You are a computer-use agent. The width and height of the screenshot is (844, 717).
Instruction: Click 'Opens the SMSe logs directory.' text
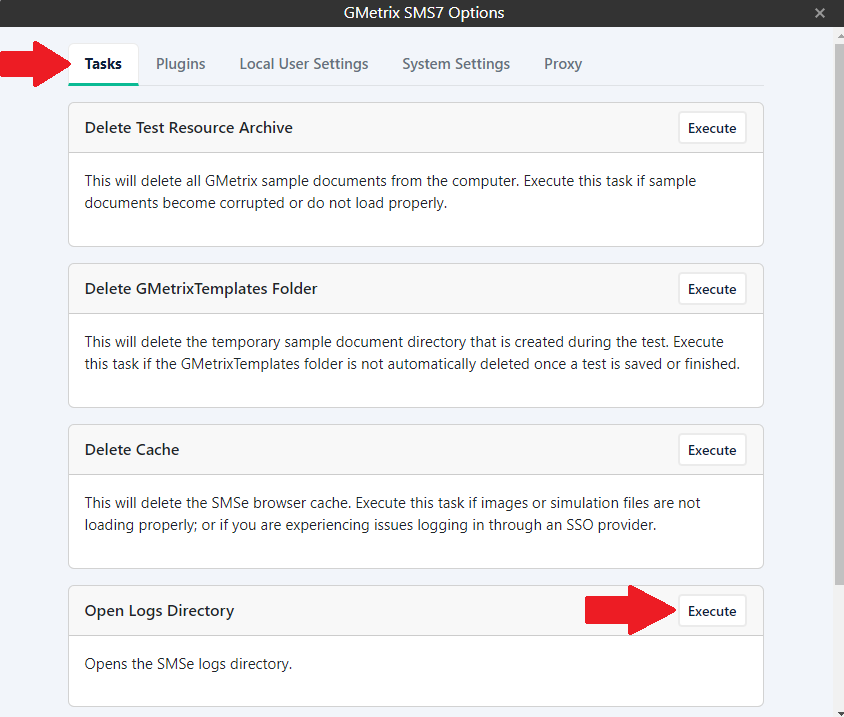pos(188,664)
